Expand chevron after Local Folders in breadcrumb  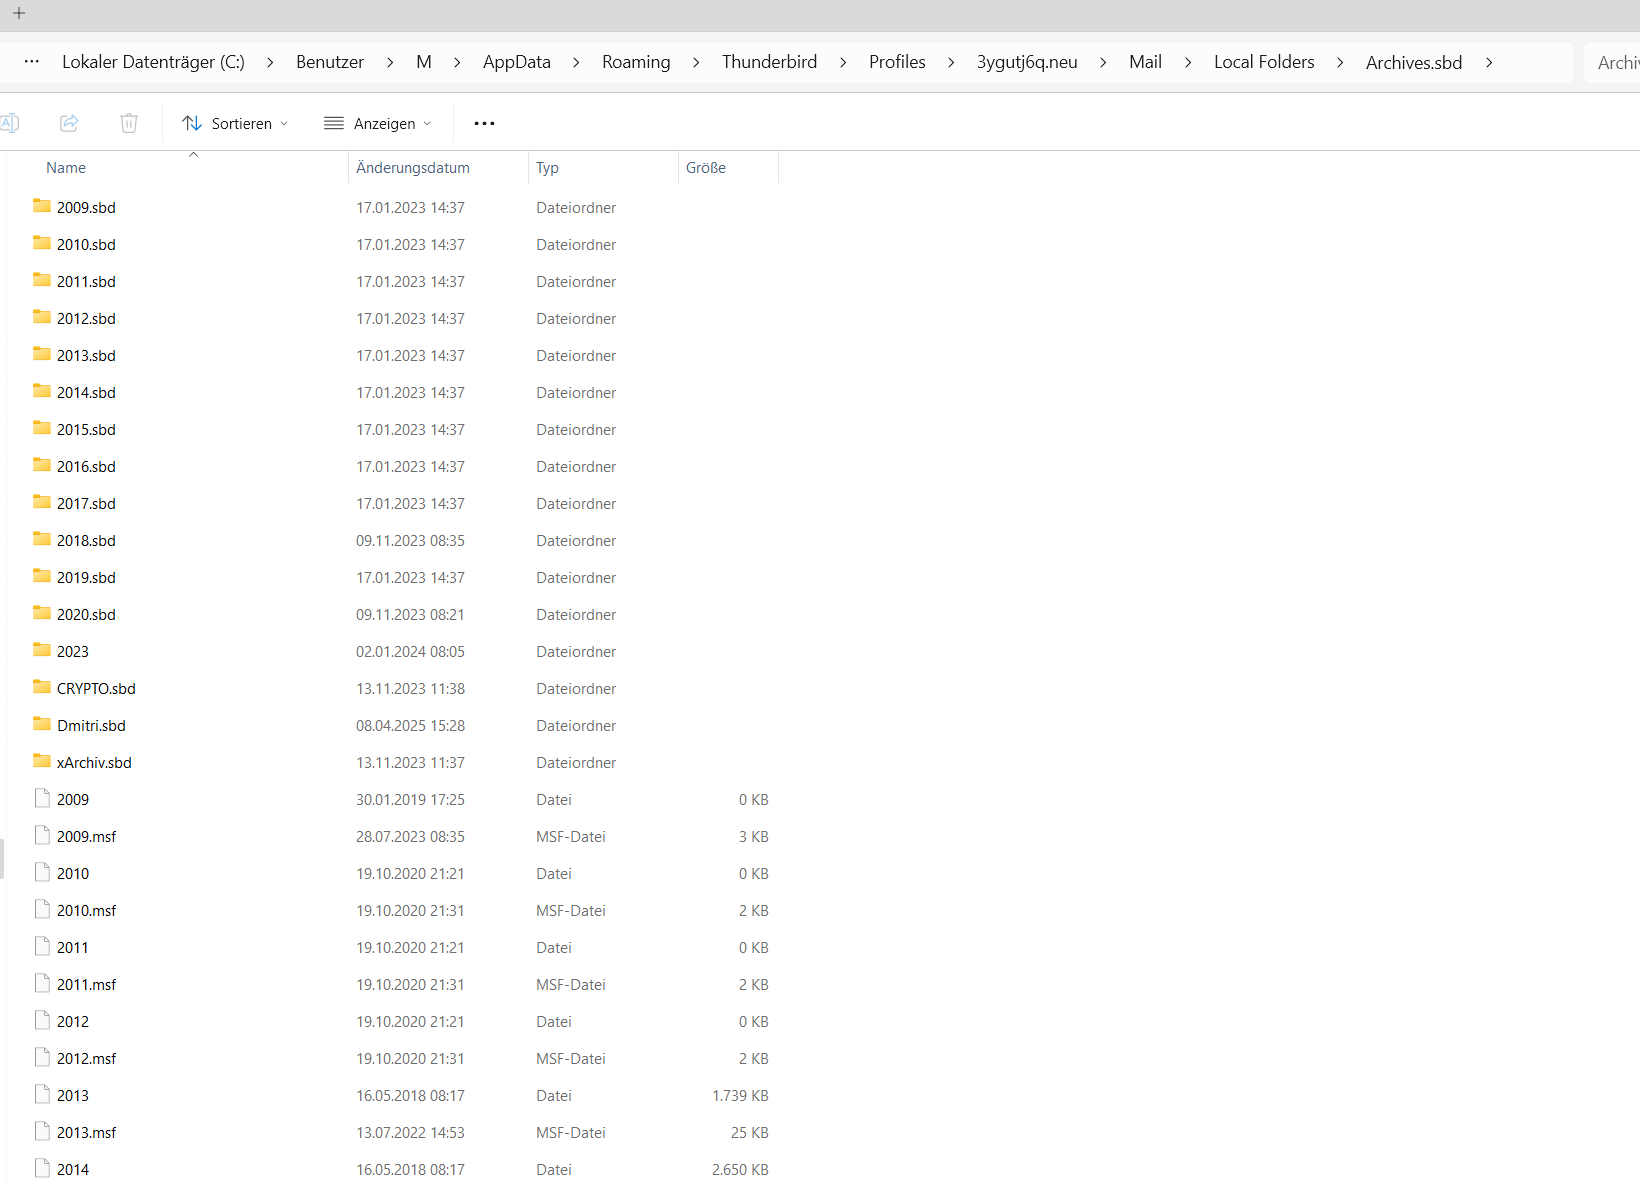pos(1340,62)
